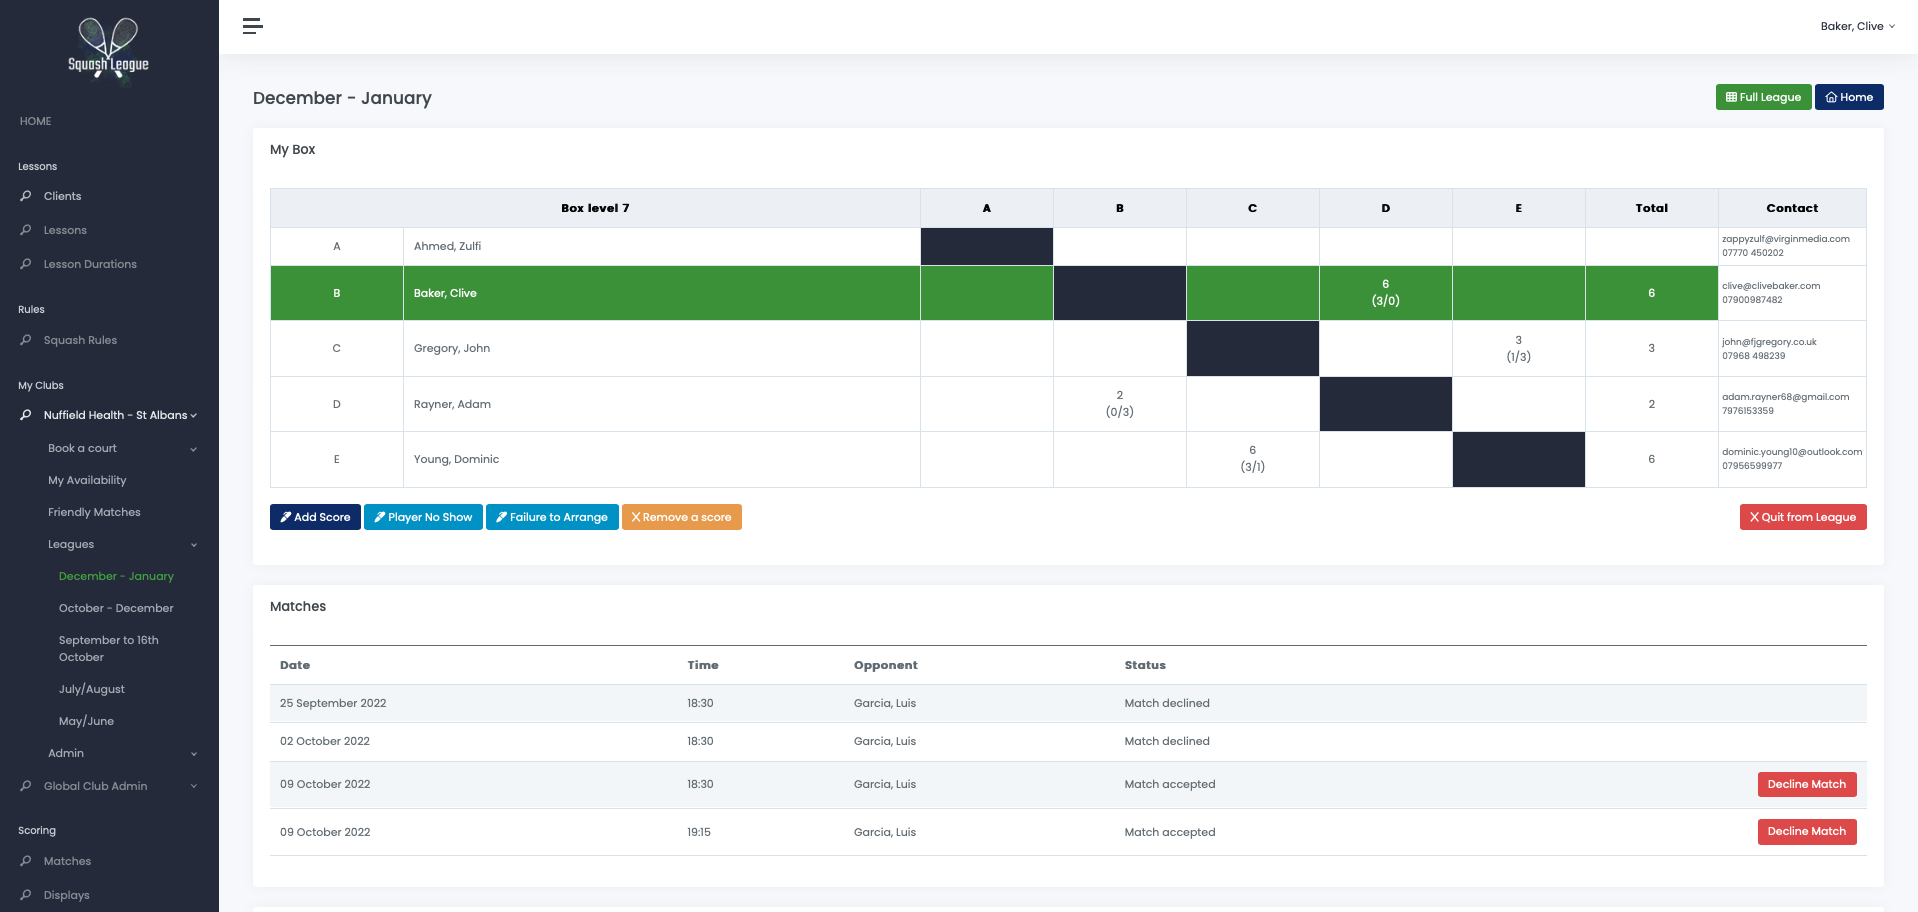Expand the Admin submenu
The image size is (1918, 912).
(x=194, y=754)
